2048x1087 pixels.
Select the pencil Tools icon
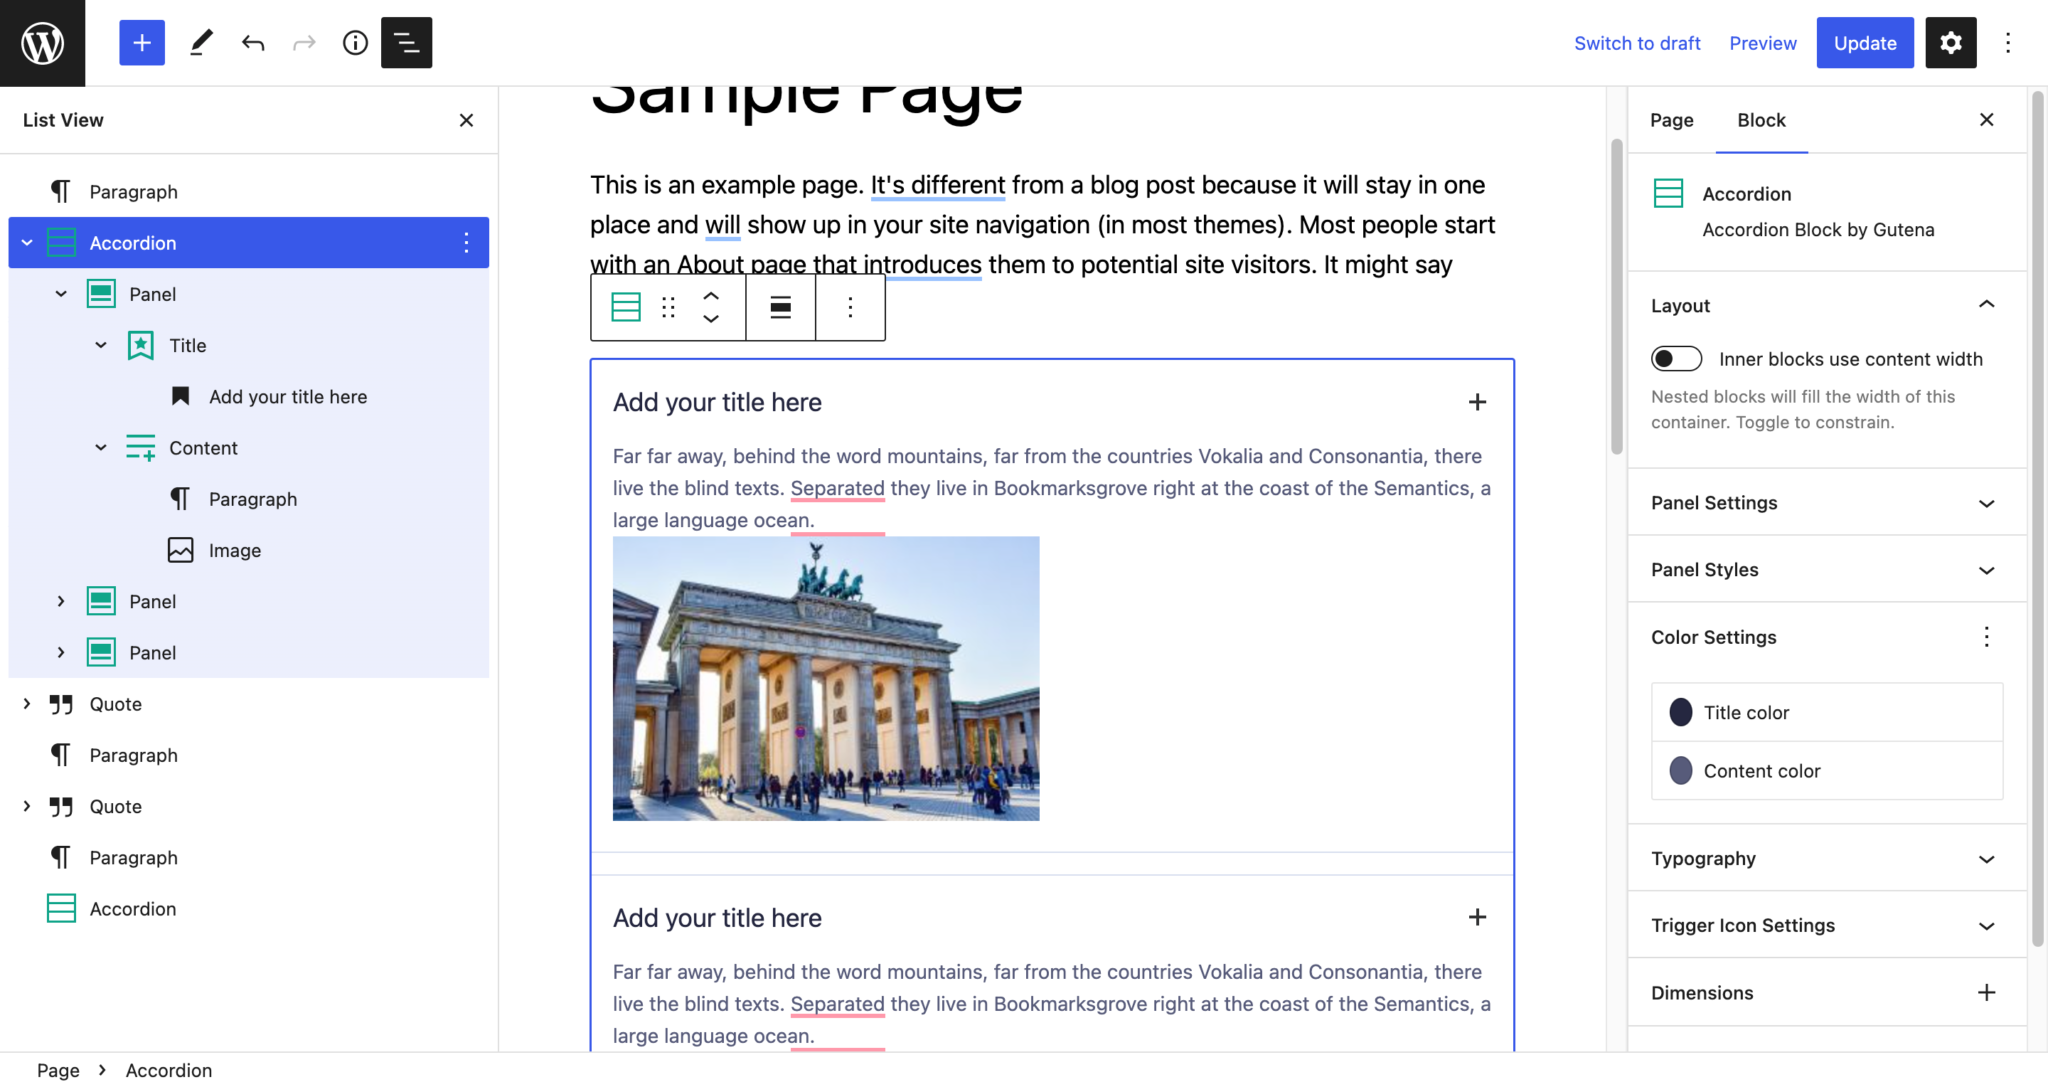(x=201, y=43)
